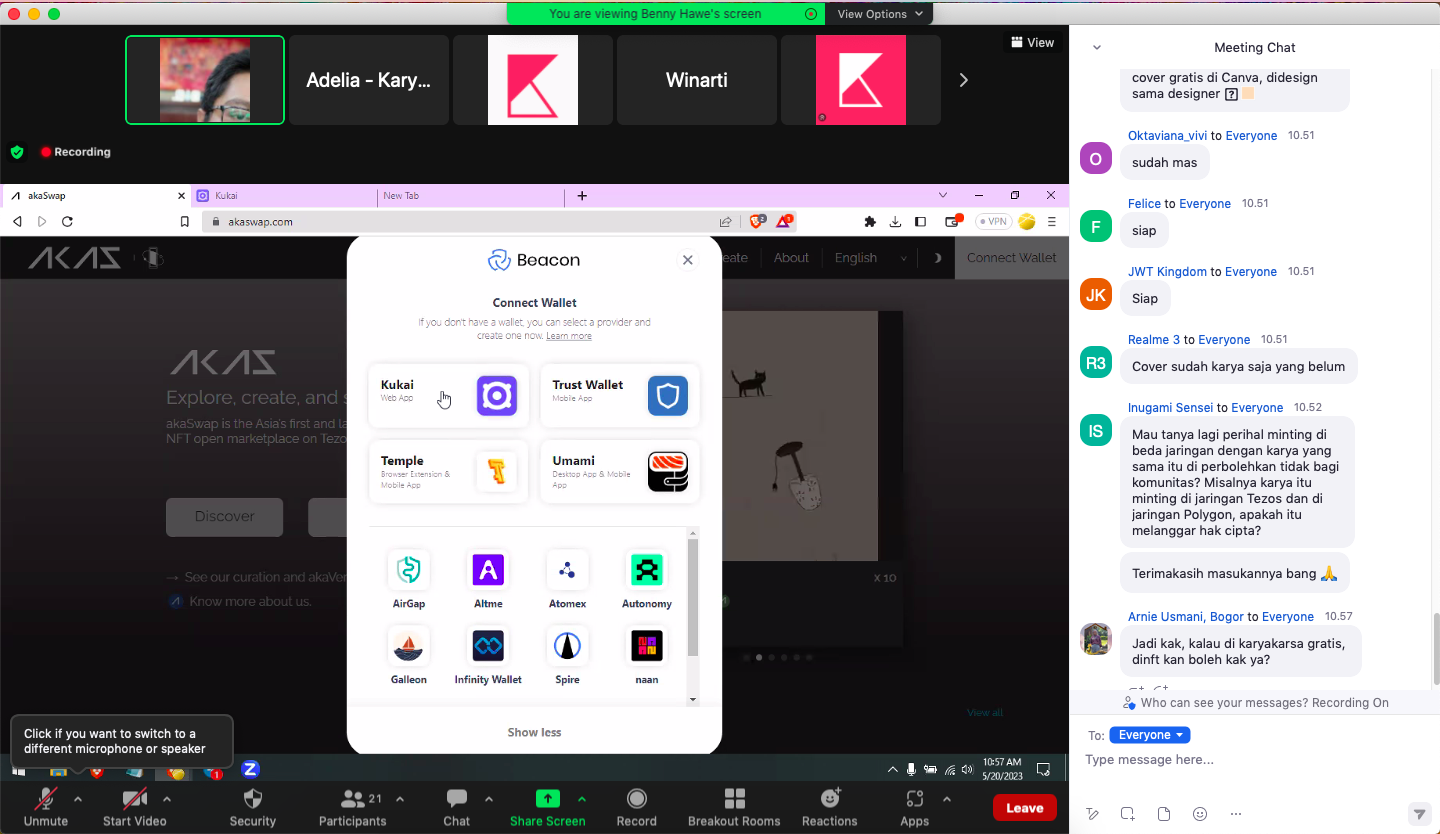1440x834 pixels.
Task: Select the Autonomy wallet icon
Action: pyautogui.click(x=647, y=570)
